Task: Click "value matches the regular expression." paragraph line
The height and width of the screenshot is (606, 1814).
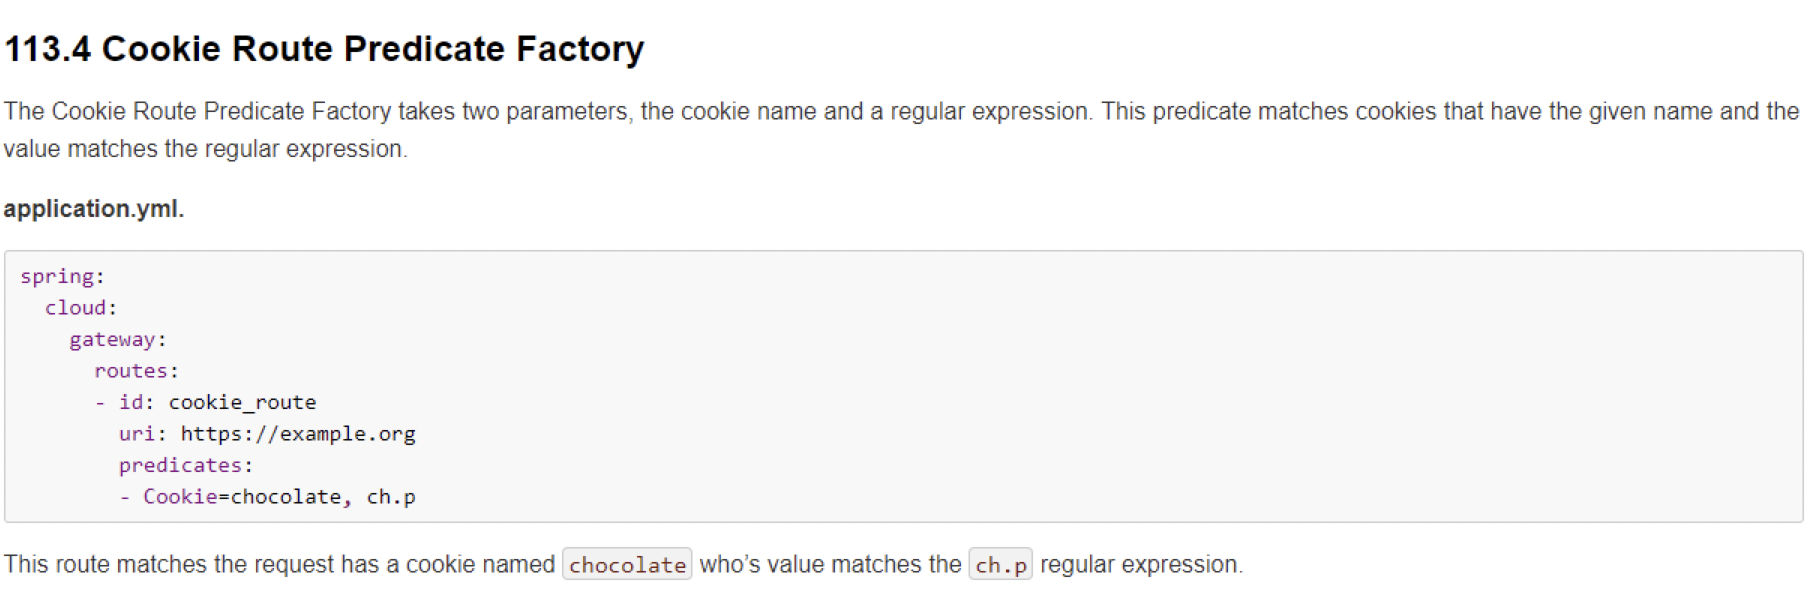Action: tap(205, 149)
